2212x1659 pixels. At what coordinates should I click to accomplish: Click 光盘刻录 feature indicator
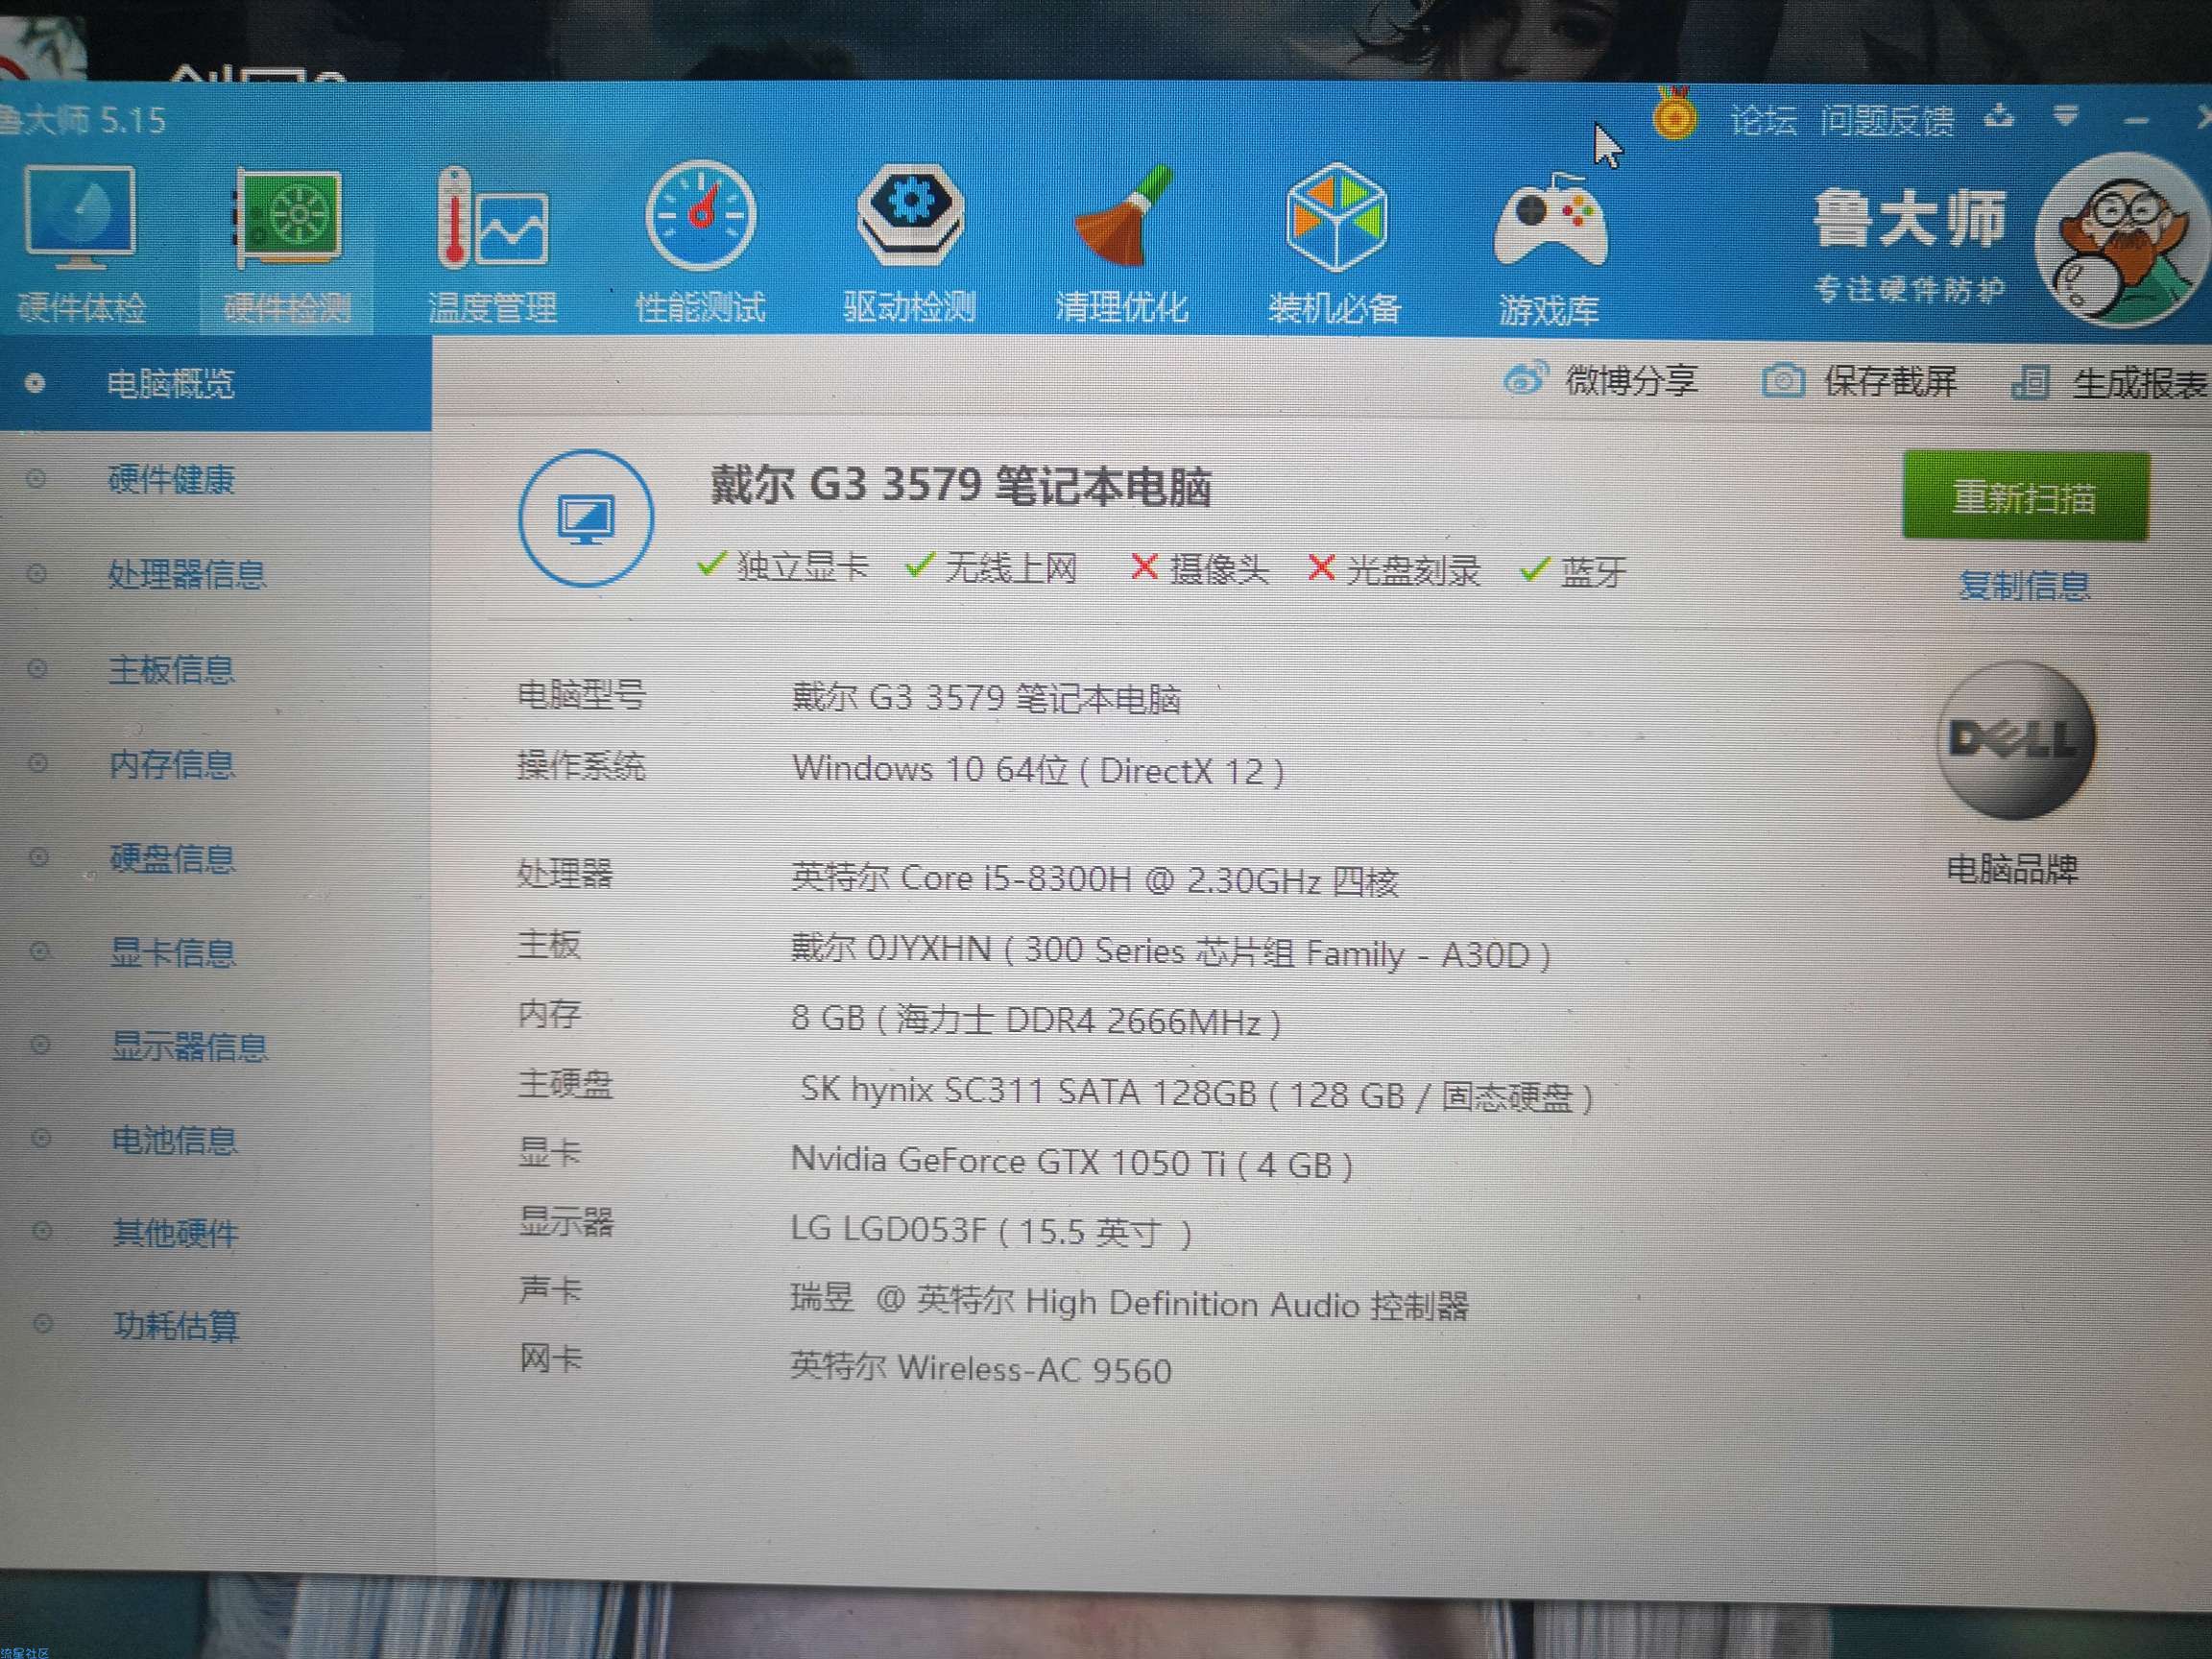click(x=1394, y=570)
